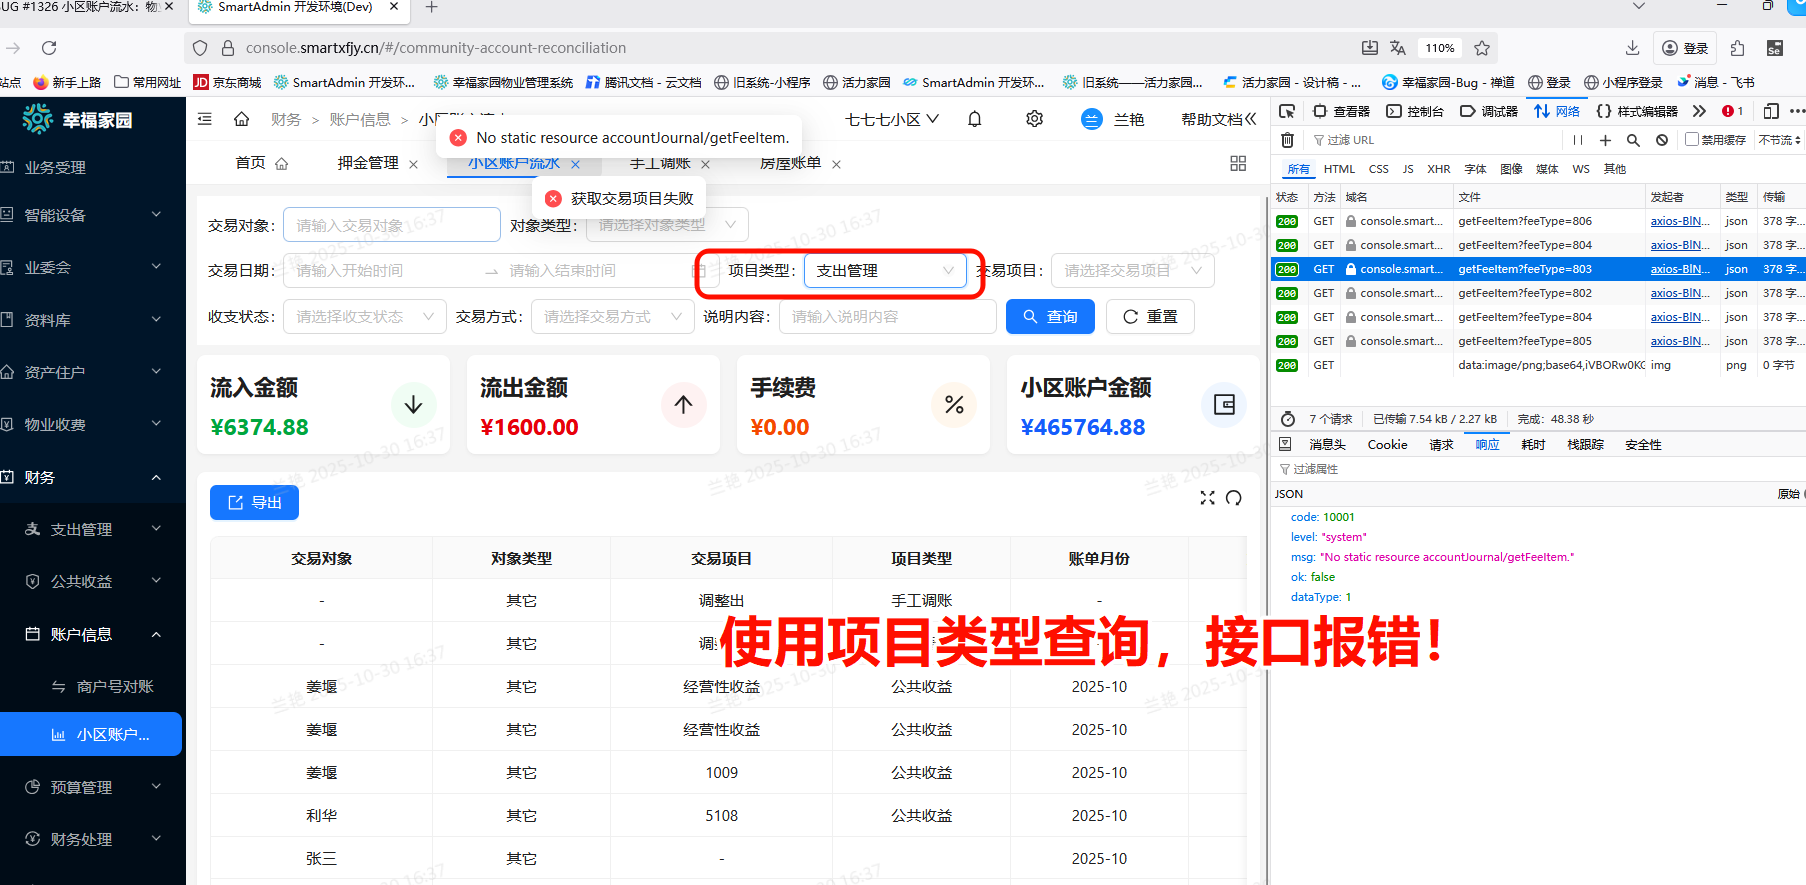Click the notification bell icon
The height and width of the screenshot is (885, 1806).
974,119
